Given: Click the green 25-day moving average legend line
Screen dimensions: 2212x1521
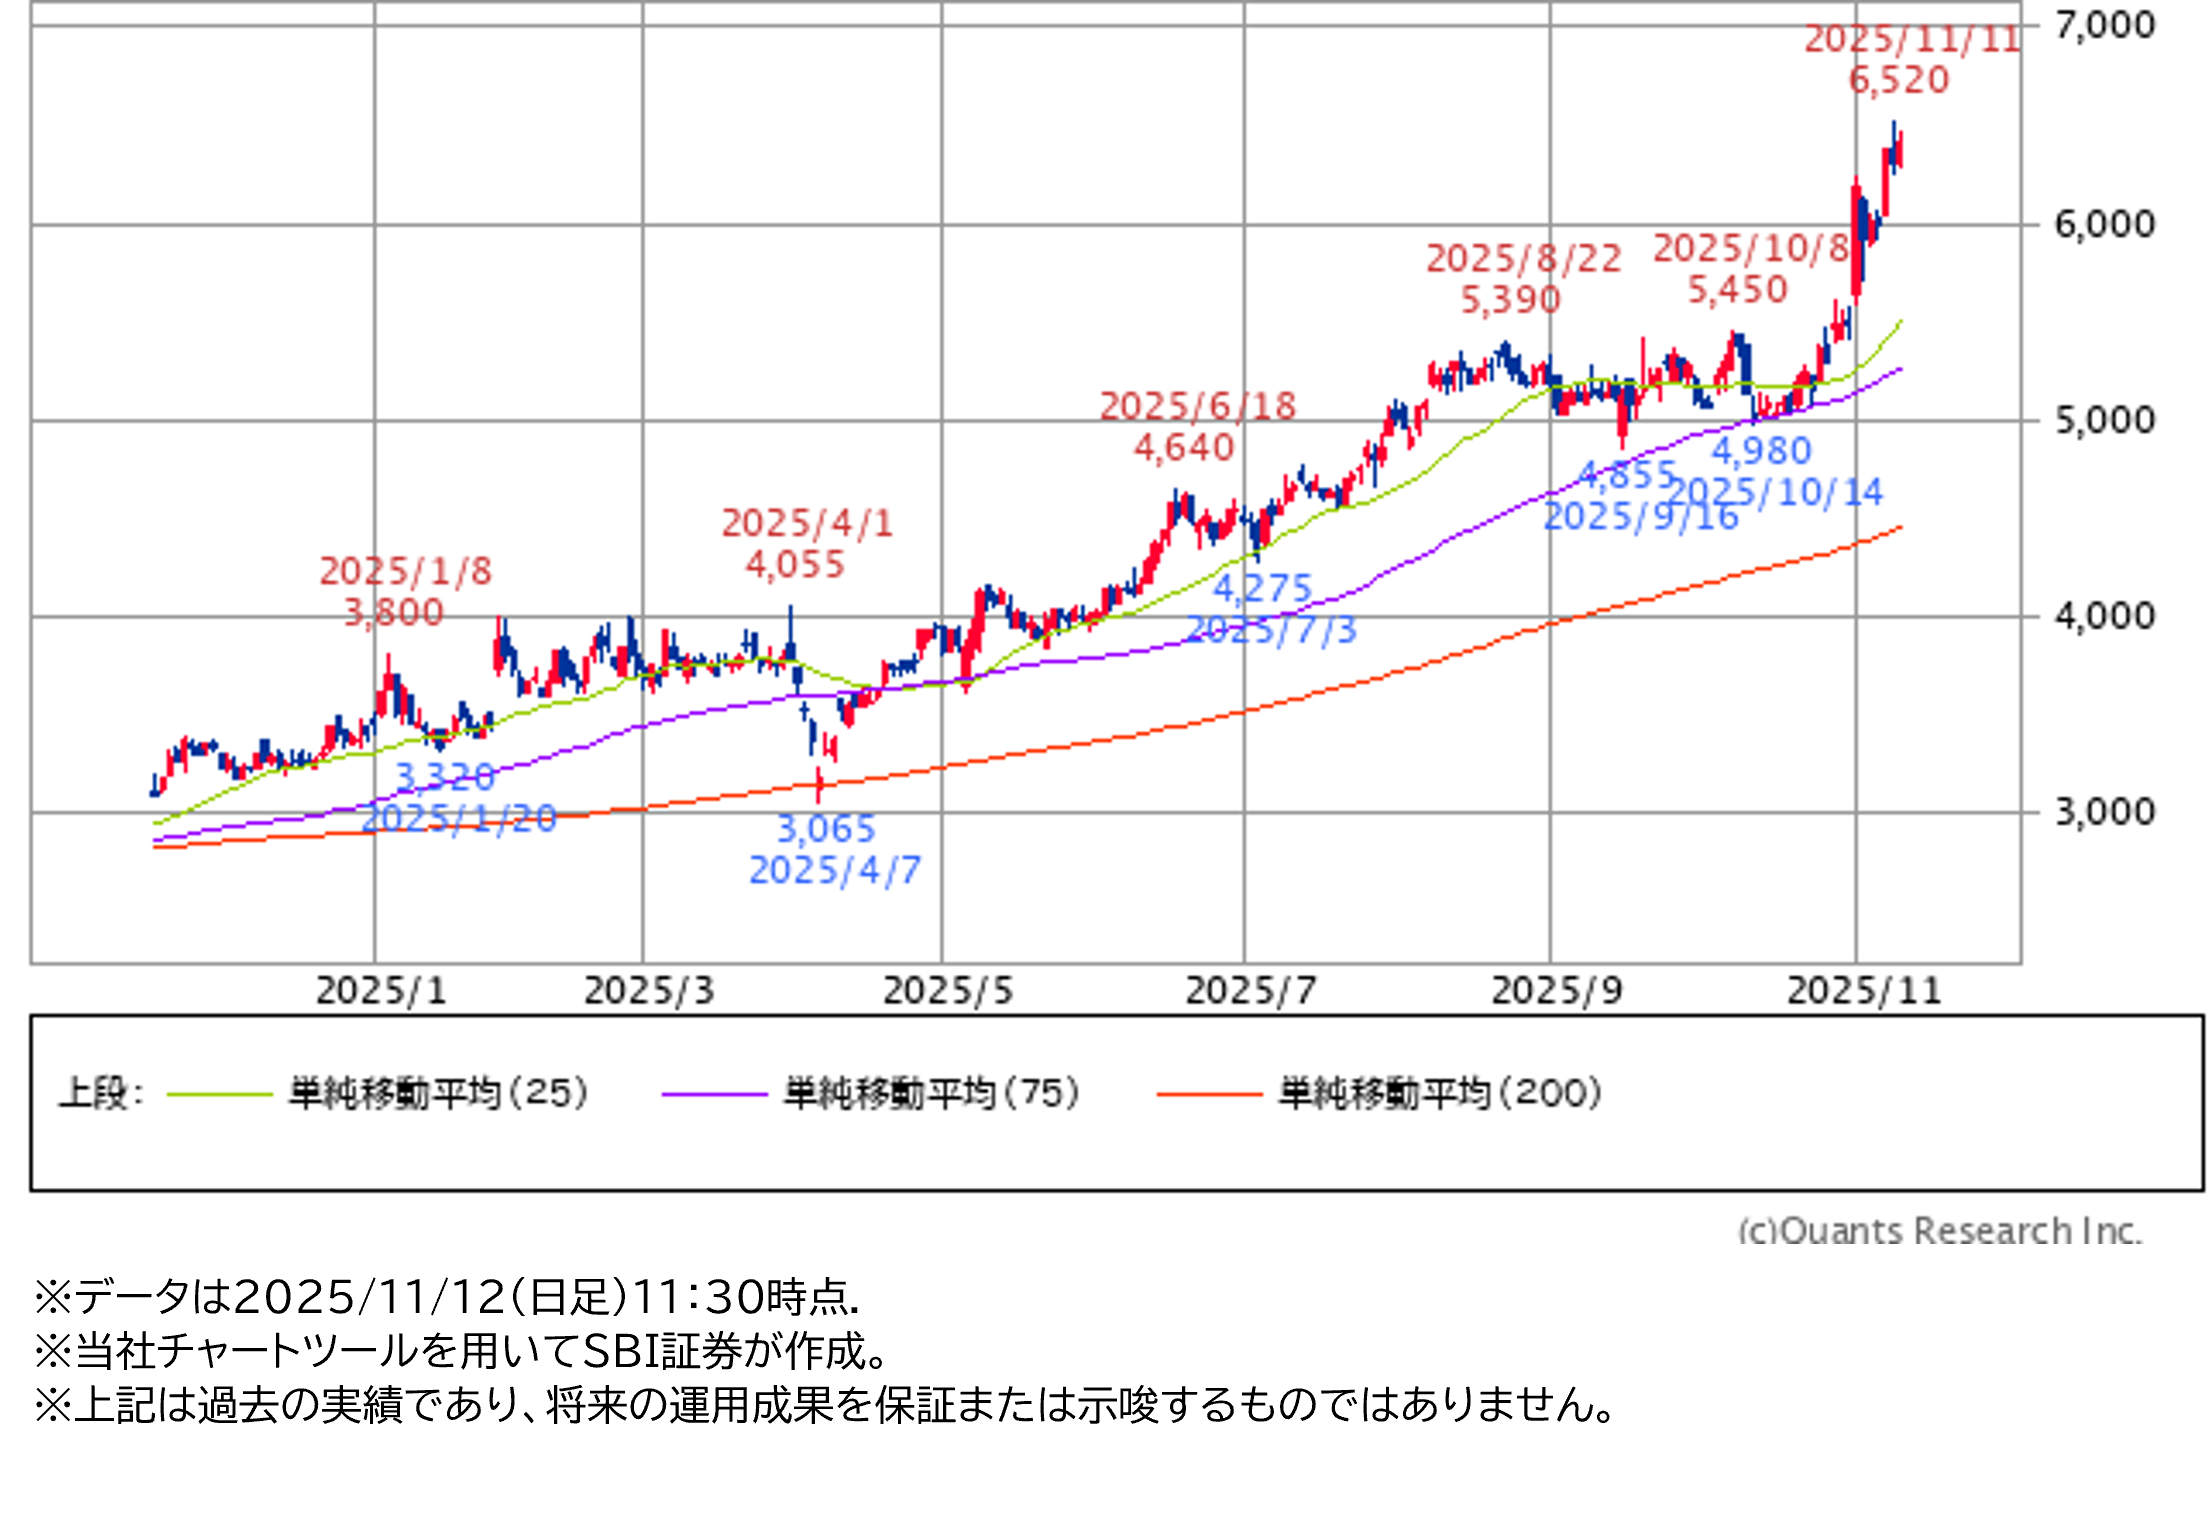Looking at the screenshot, I should tap(219, 1095).
